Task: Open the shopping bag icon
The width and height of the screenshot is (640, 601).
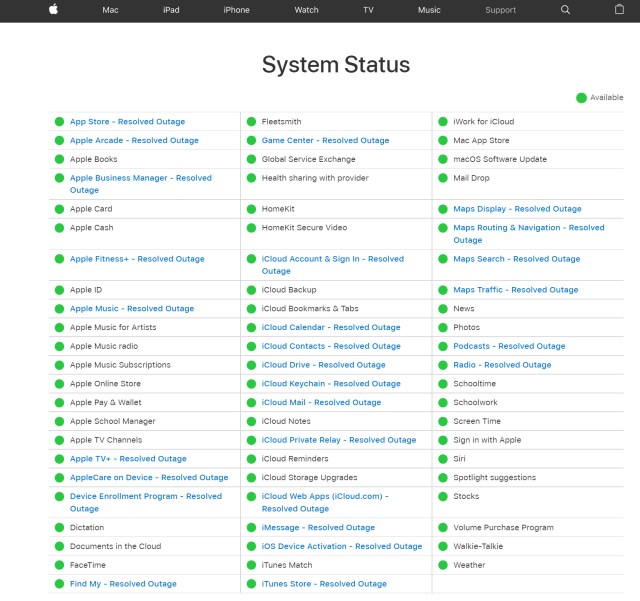Action: pyautogui.click(x=619, y=9)
